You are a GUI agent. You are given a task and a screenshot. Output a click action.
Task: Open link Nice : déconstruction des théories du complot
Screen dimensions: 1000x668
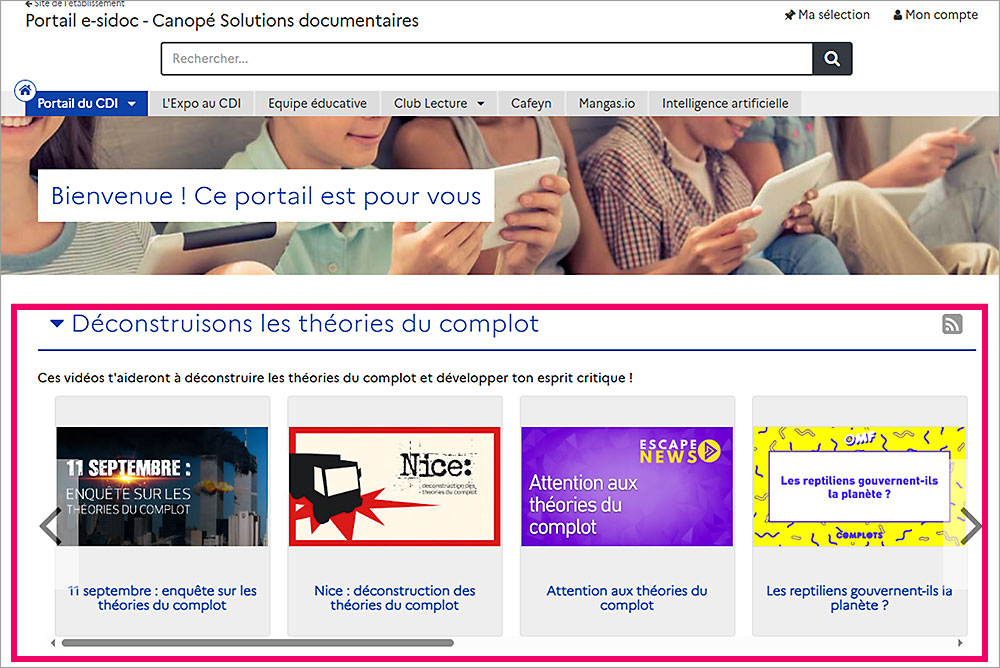[x=395, y=598]
